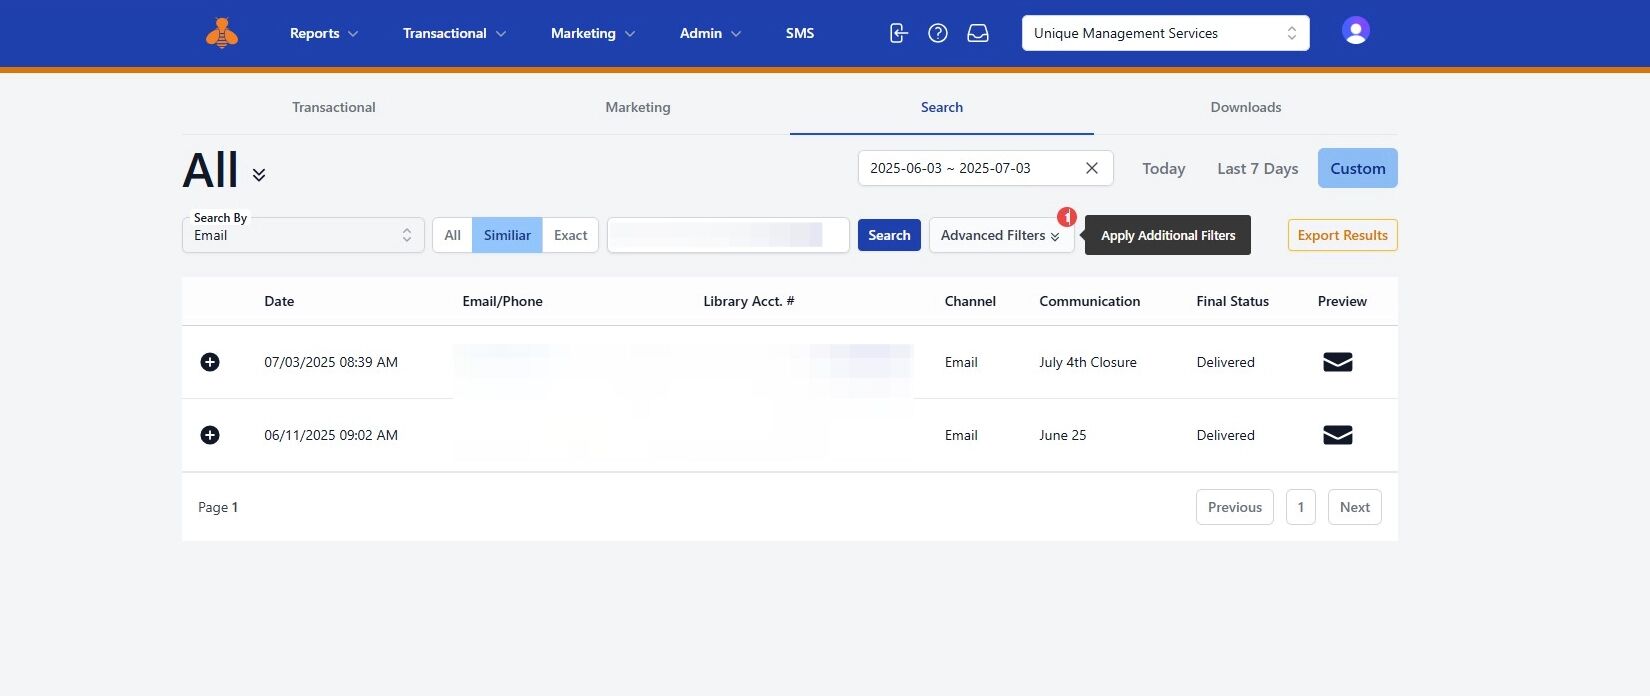Expand the 07/03/2025 row details
The width and height of the screenshot is (1650, 696).
pos(210,362)
